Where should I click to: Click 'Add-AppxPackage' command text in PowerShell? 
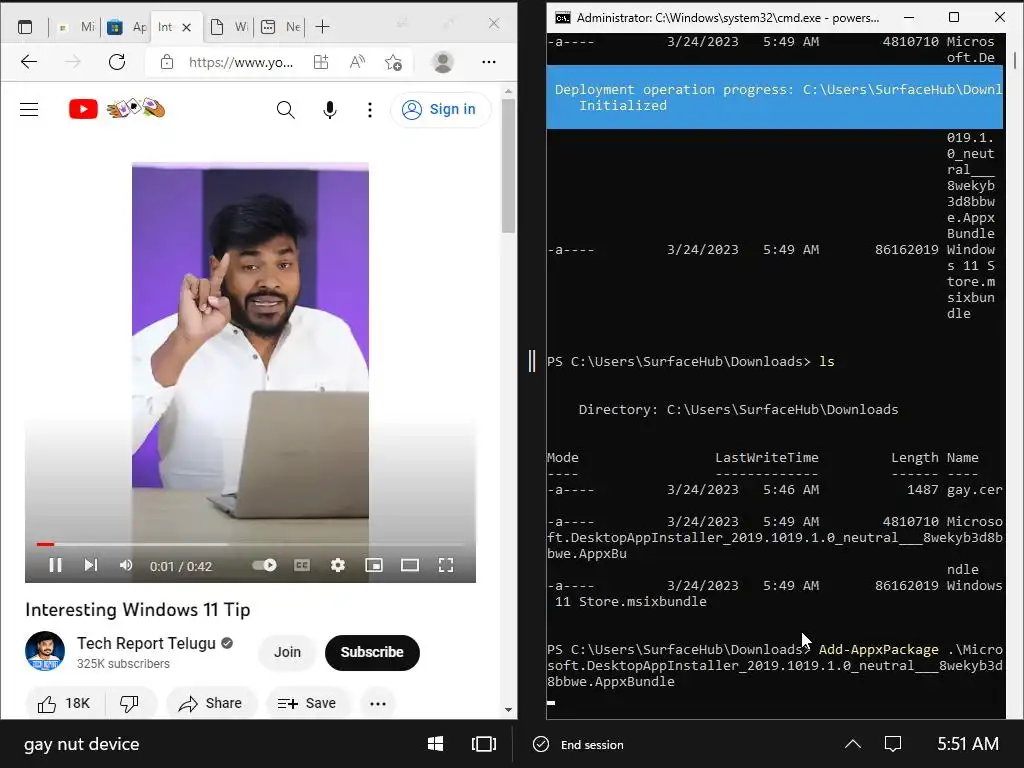[x=878, y=650]
